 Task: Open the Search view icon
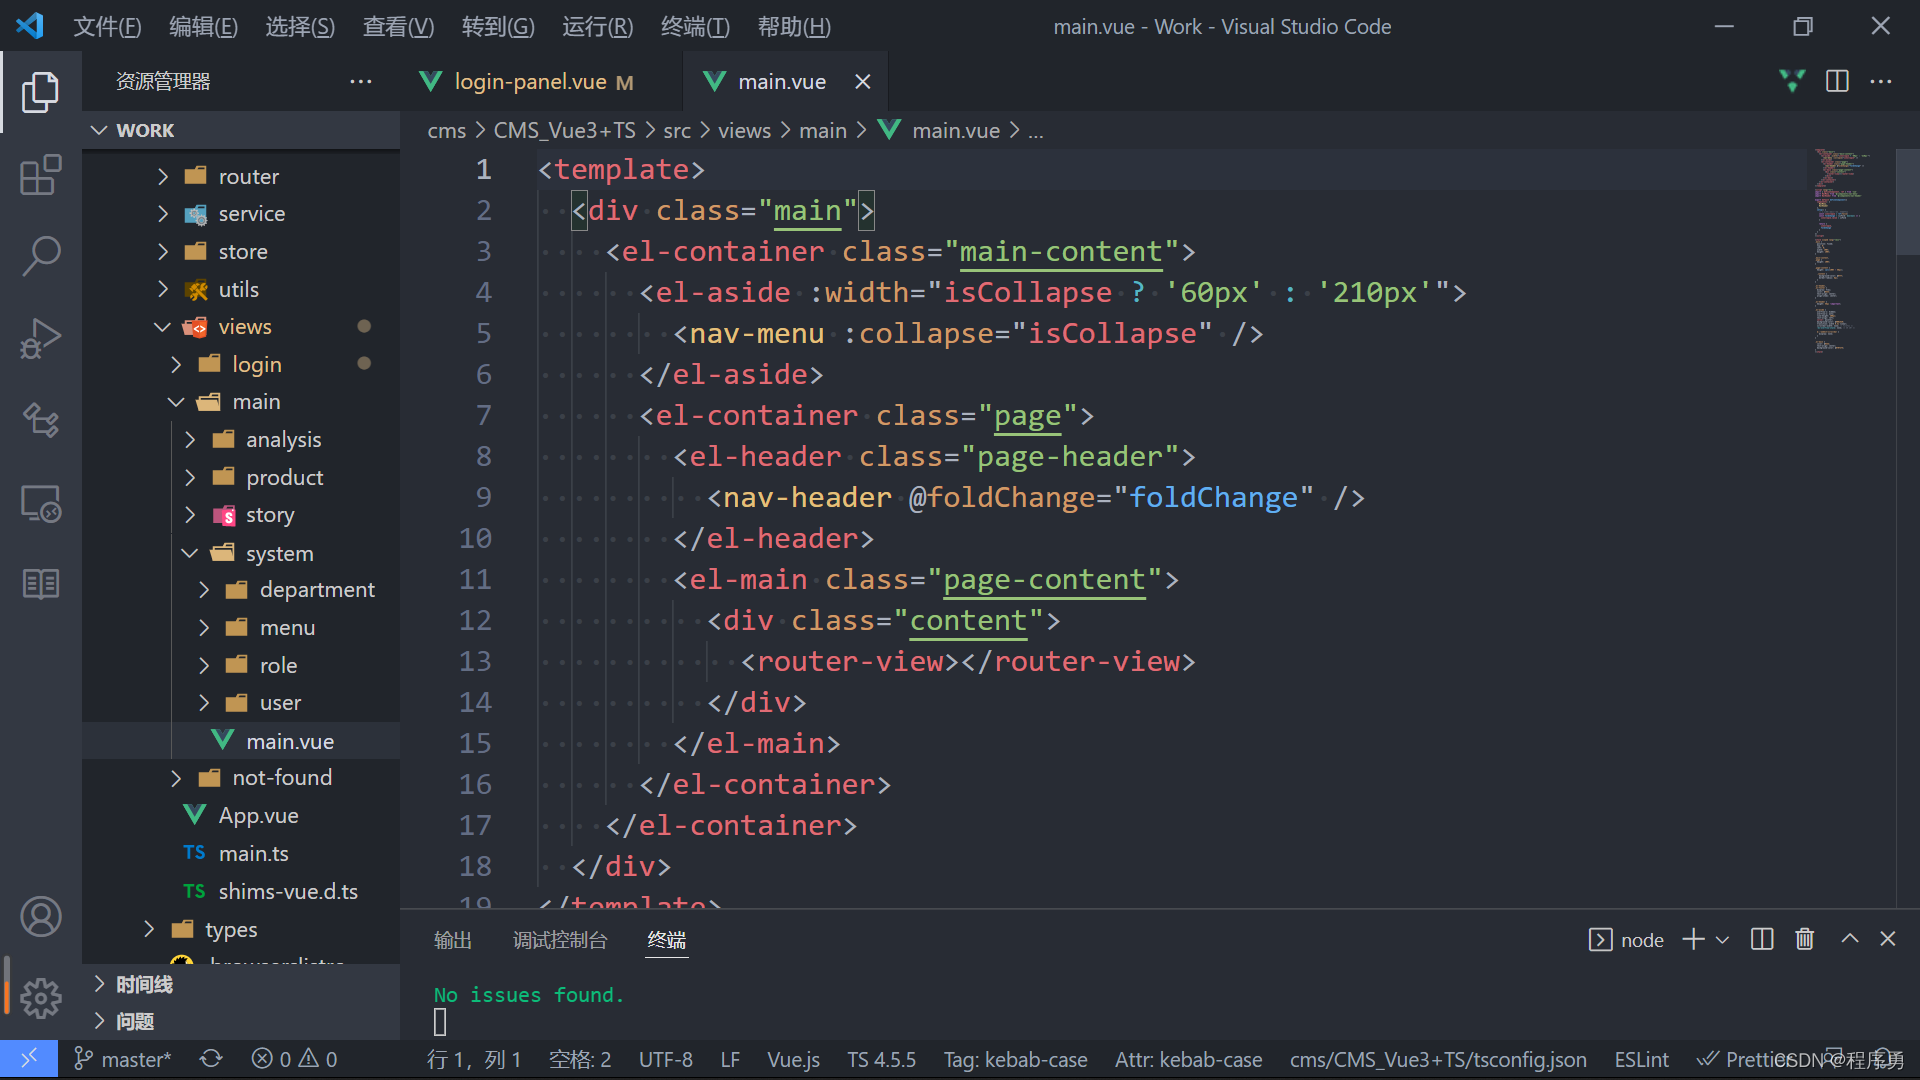(40, 257)
